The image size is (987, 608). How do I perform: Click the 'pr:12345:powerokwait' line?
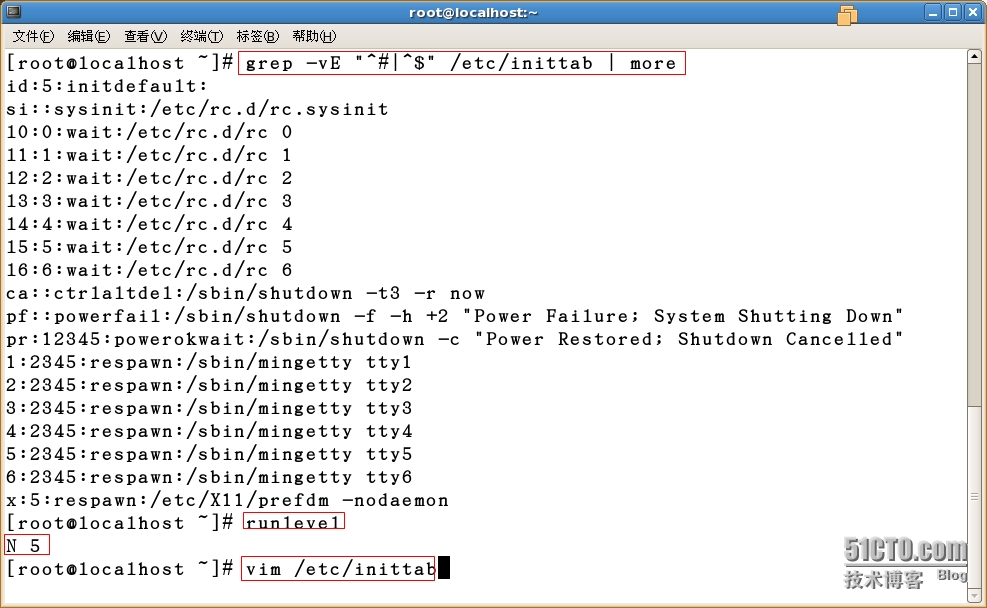pos(455,339)
